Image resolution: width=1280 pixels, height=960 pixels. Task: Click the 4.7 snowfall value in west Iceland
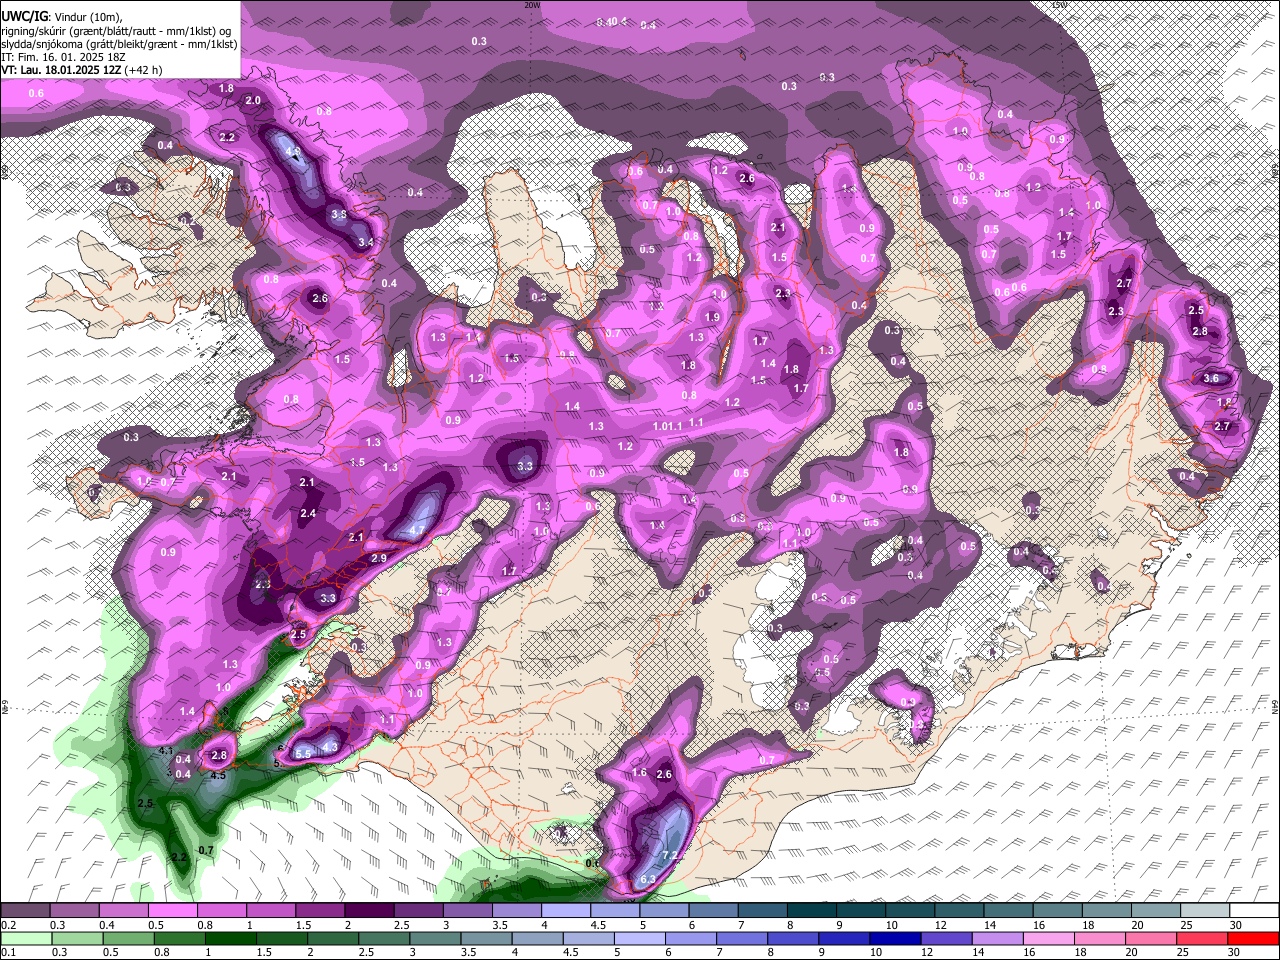(x=418, y=531)
